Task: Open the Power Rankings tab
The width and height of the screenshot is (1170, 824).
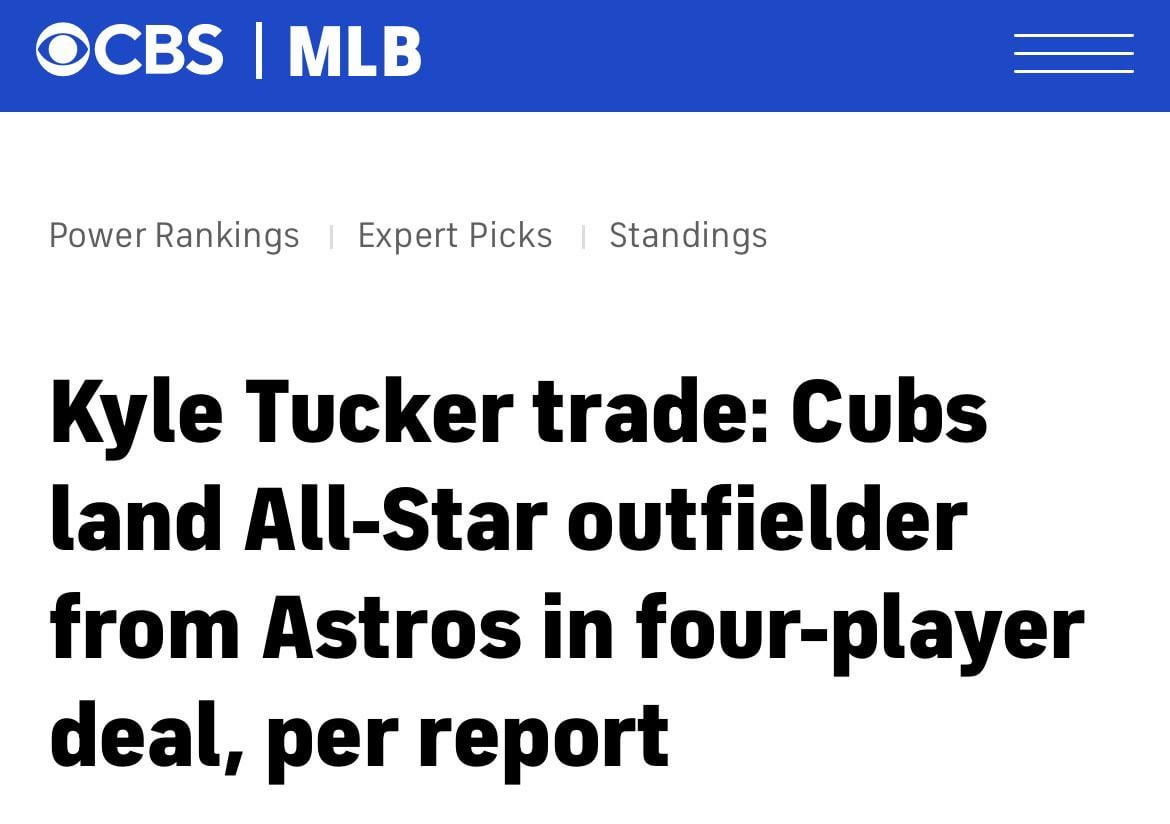Action: (174, 236)
